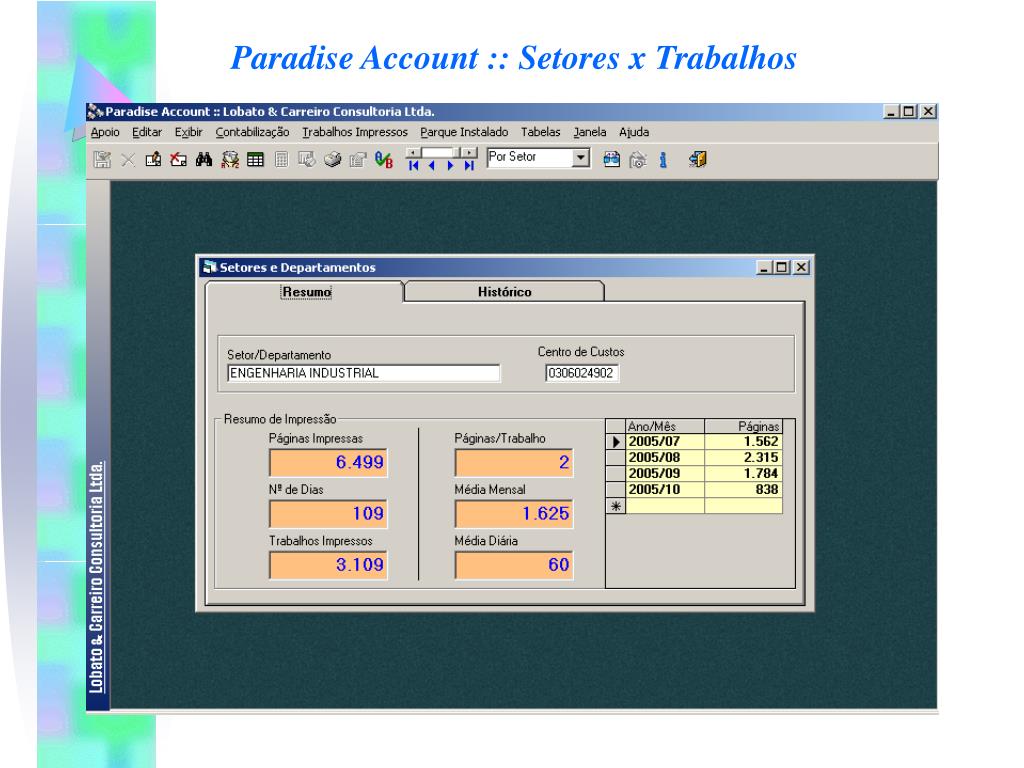This screenshot has height=768, width=1024.
Task: Click the Páginas column header
Action: (743, 426)
